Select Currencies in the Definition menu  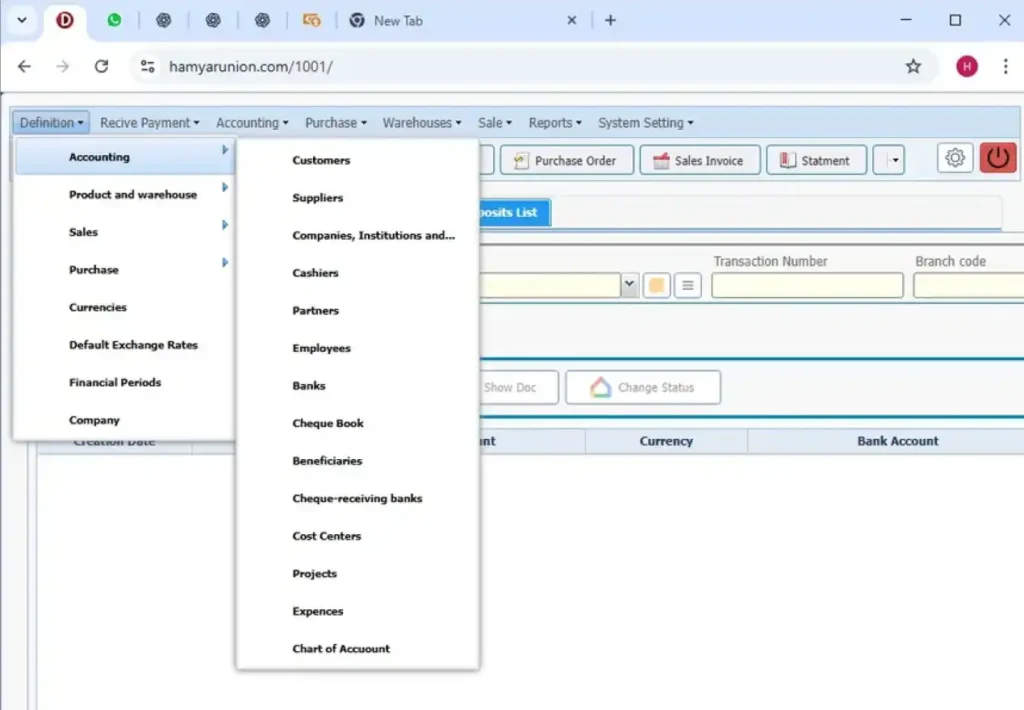tap(98, 308)
